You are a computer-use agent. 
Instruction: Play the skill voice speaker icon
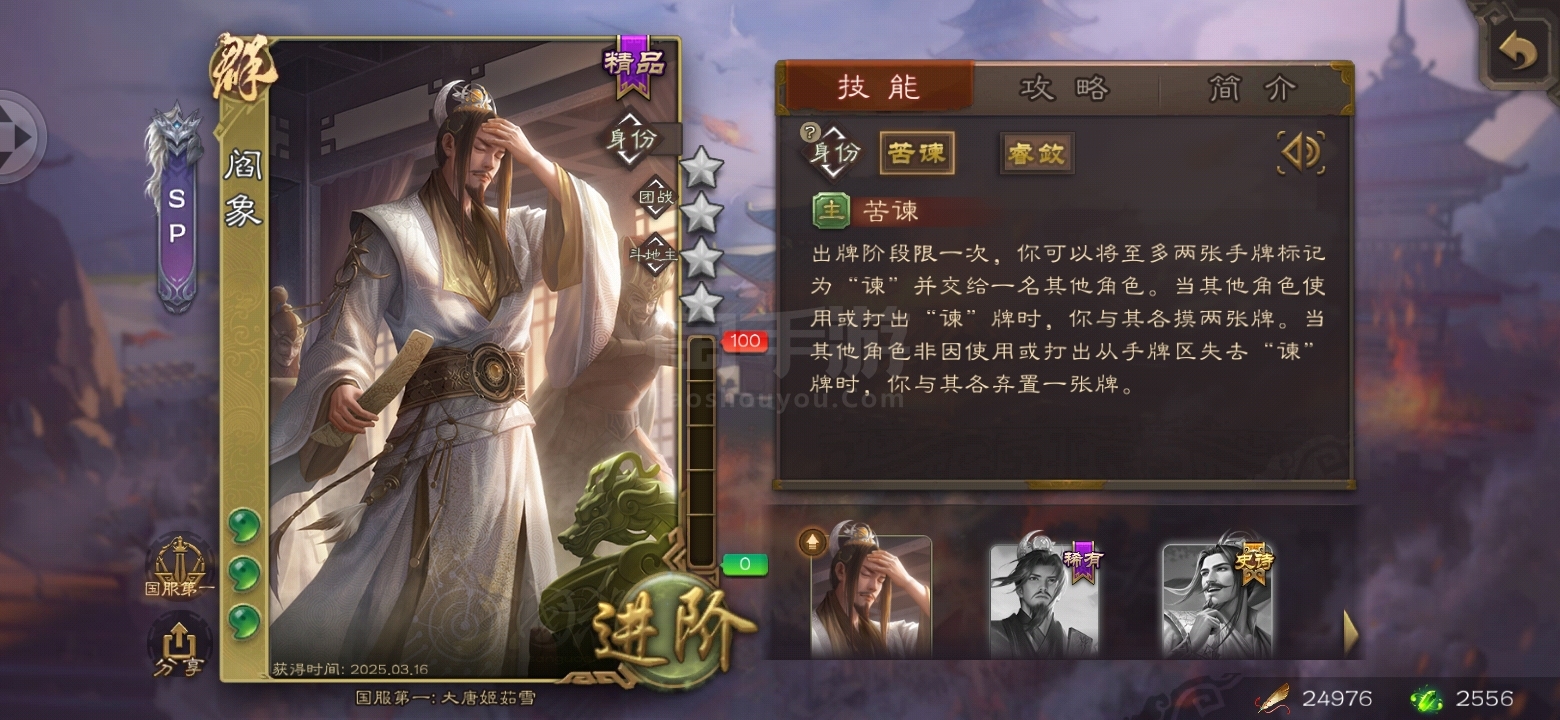1301,153
